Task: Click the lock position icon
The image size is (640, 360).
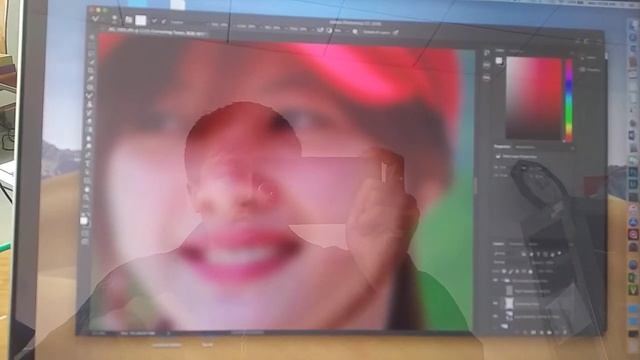Action: pyautogui.click(x=517, y=271)
